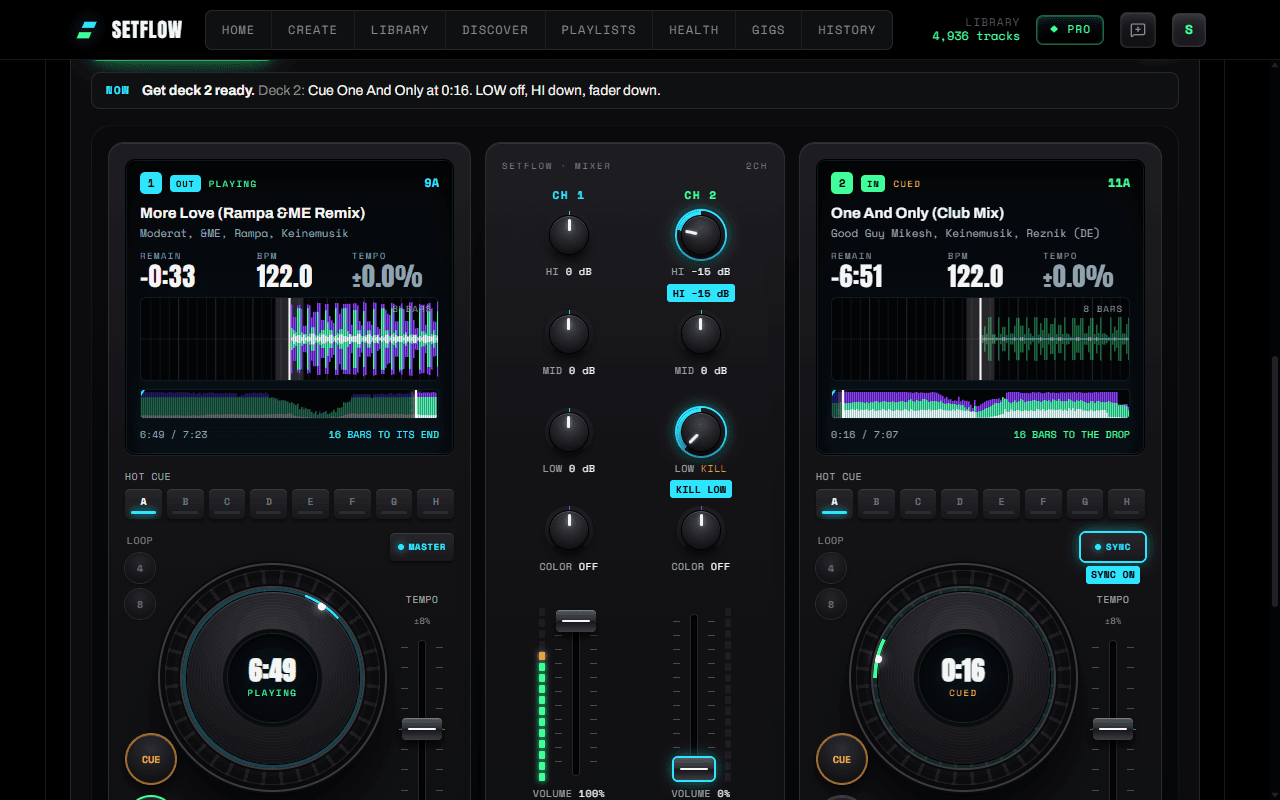The height and width of the screenshot is (800, 1280).
Task: Trigger hot cue H on deck 2
Action: [1127, 503]
